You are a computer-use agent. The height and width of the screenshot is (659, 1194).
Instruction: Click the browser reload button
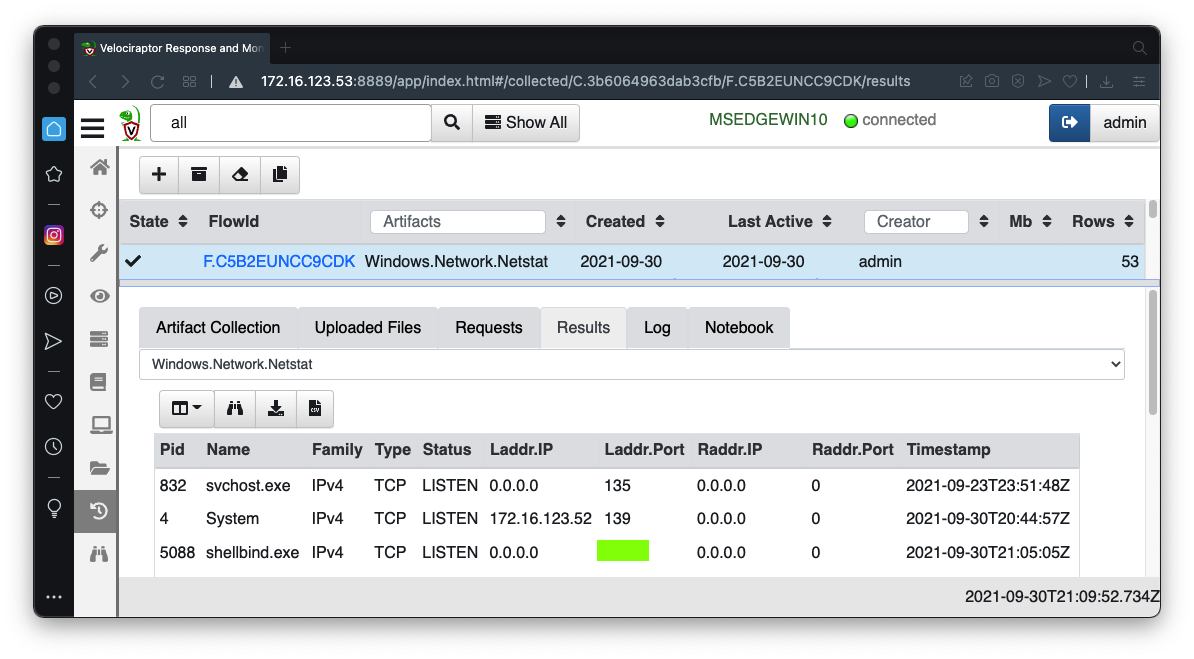158,82
